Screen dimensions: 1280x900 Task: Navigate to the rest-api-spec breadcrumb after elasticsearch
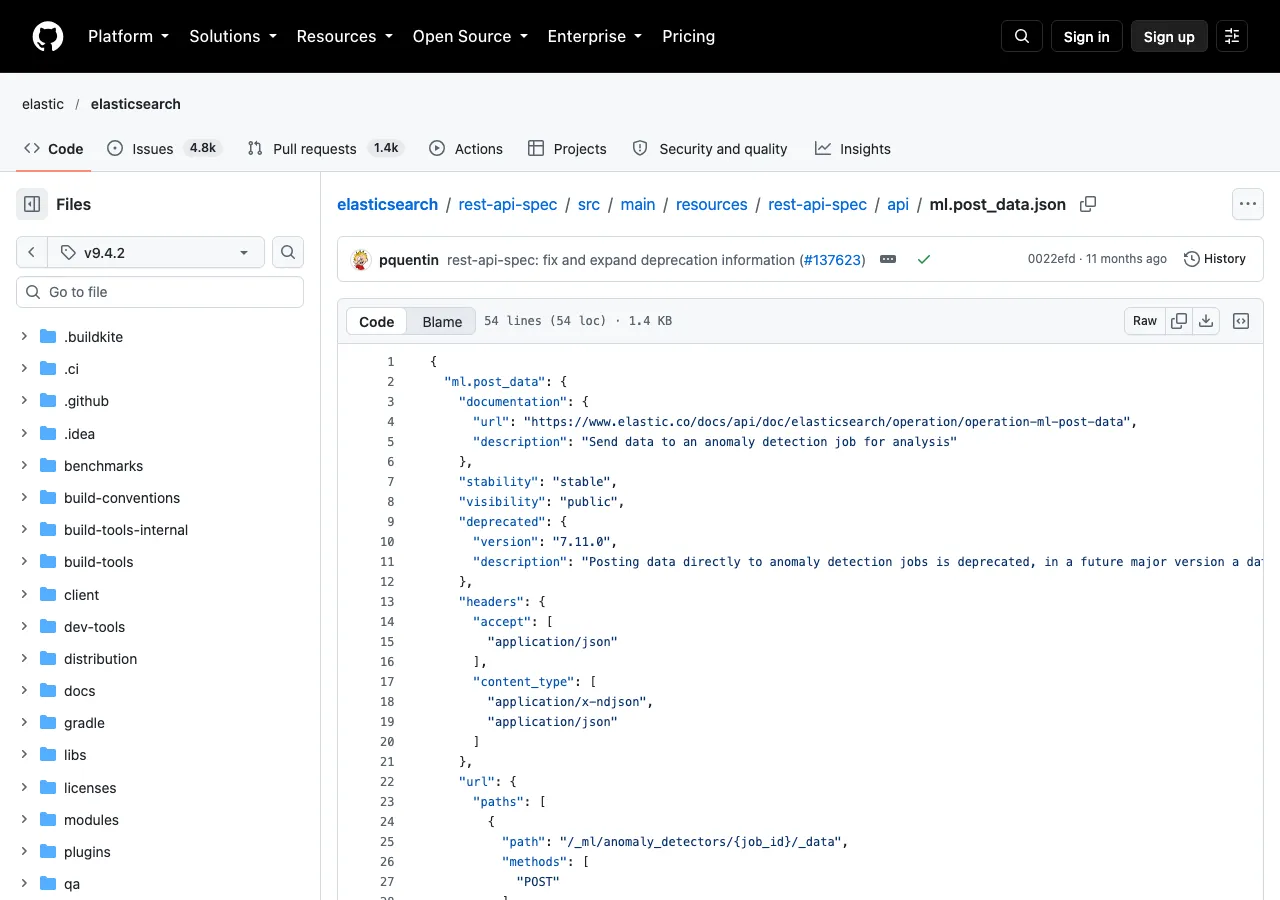(x=508, y=204)
